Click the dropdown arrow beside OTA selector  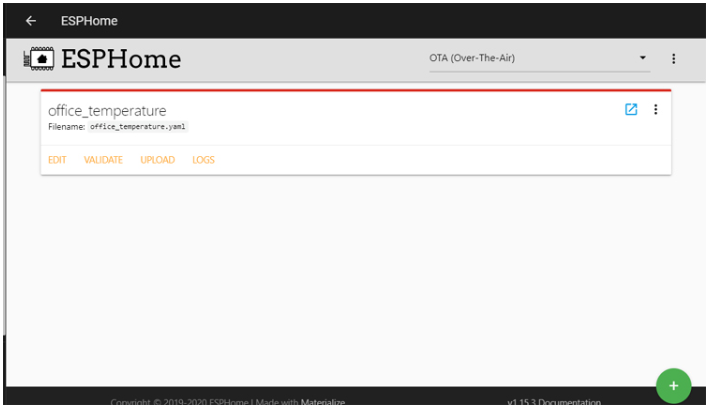coord(643,59)
